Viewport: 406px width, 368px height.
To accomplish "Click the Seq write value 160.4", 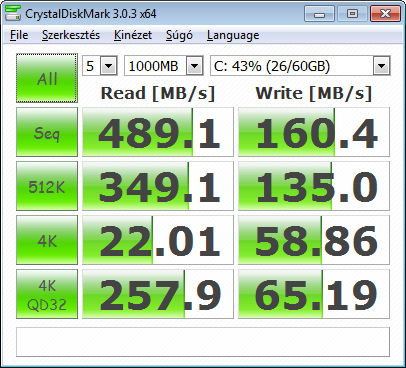I will click(x=314, y=132).
